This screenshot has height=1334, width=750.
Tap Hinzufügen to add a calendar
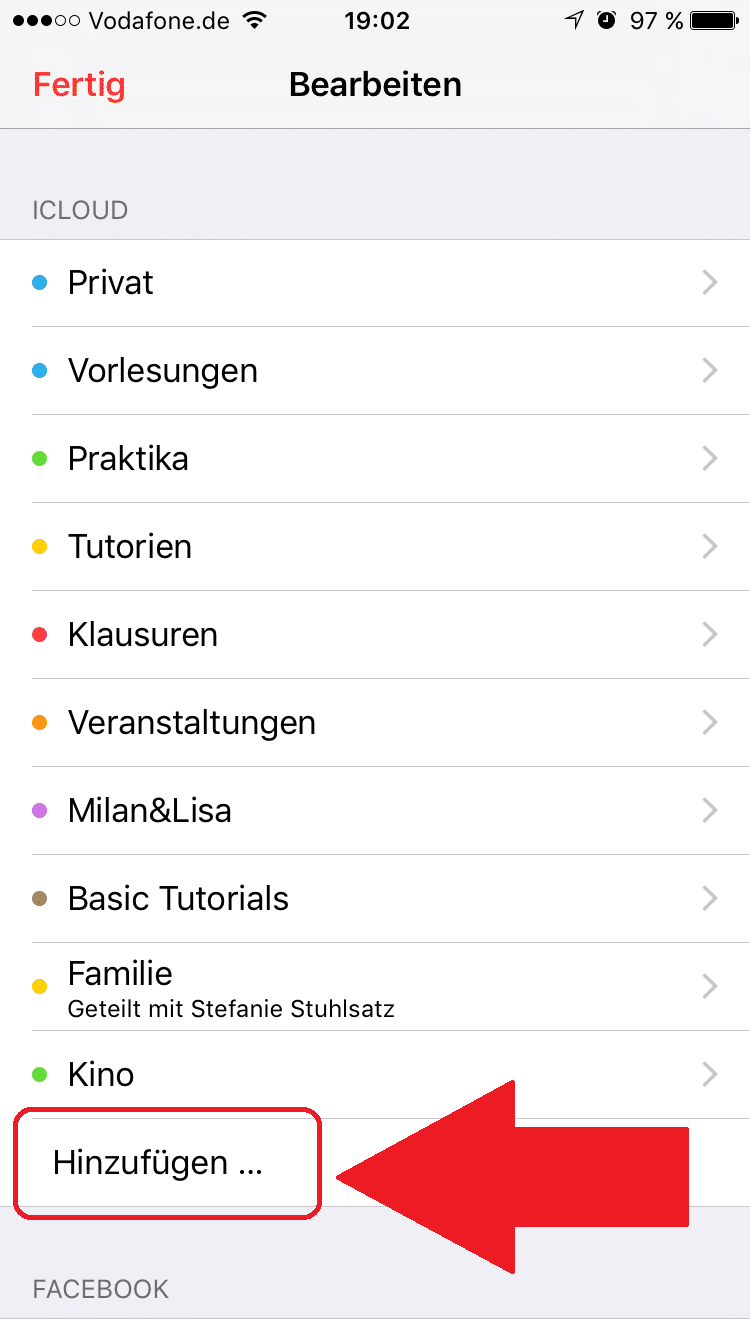point(158,1163)
